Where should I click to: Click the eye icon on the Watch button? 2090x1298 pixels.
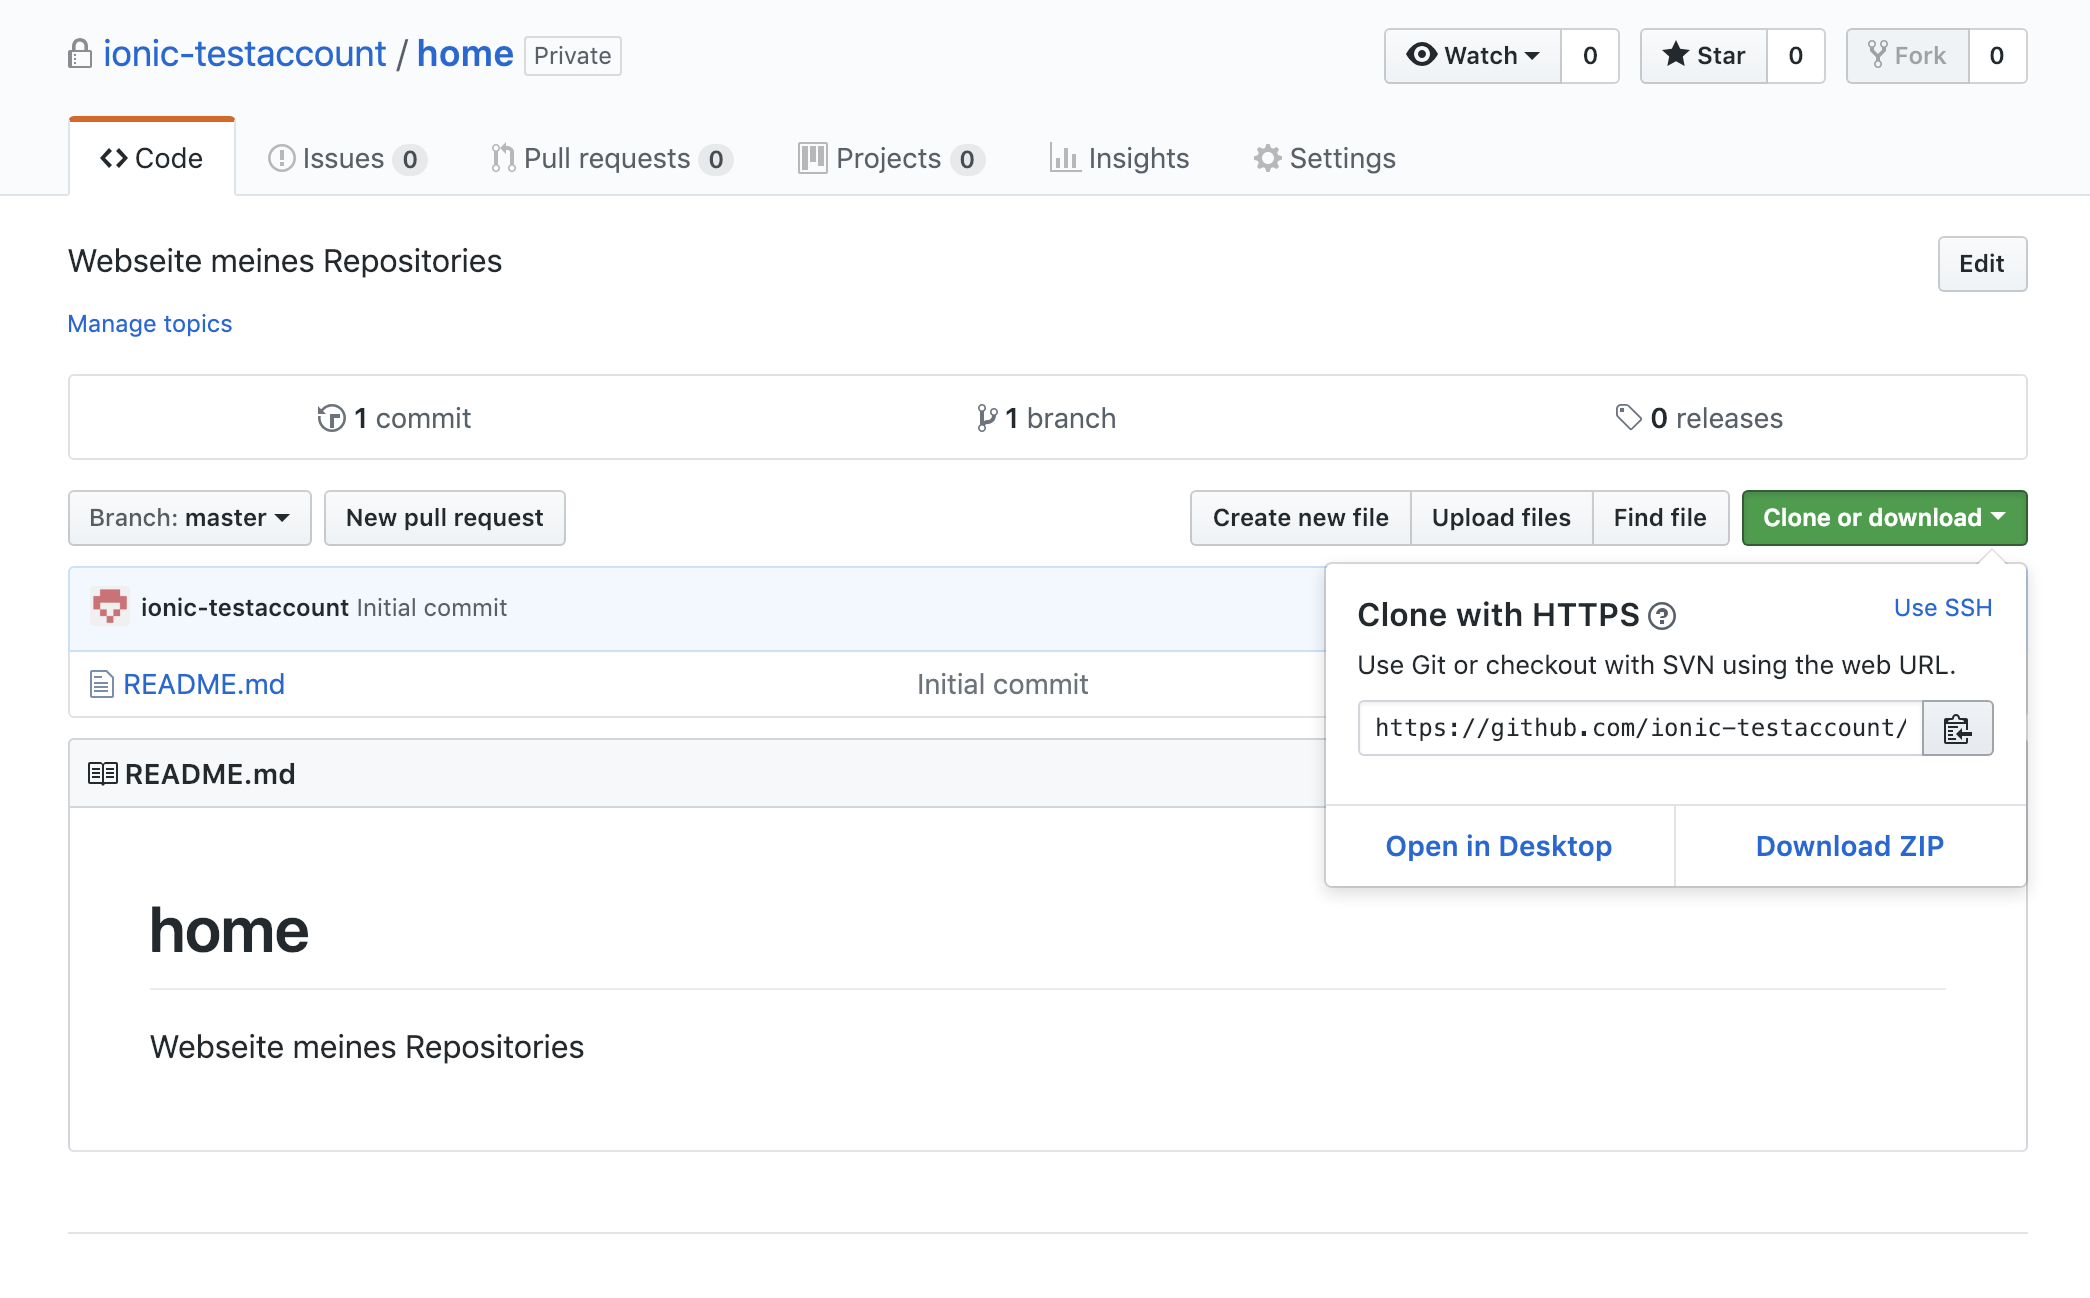click(1423, 56)
